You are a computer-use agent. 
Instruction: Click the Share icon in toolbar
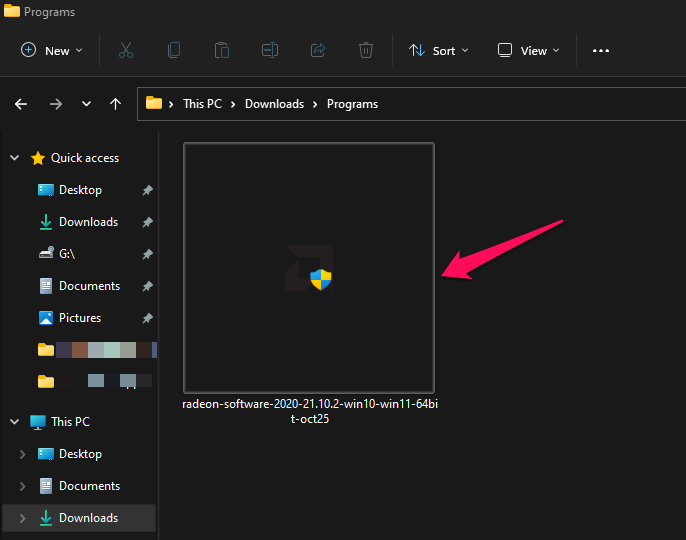point(318,51)
